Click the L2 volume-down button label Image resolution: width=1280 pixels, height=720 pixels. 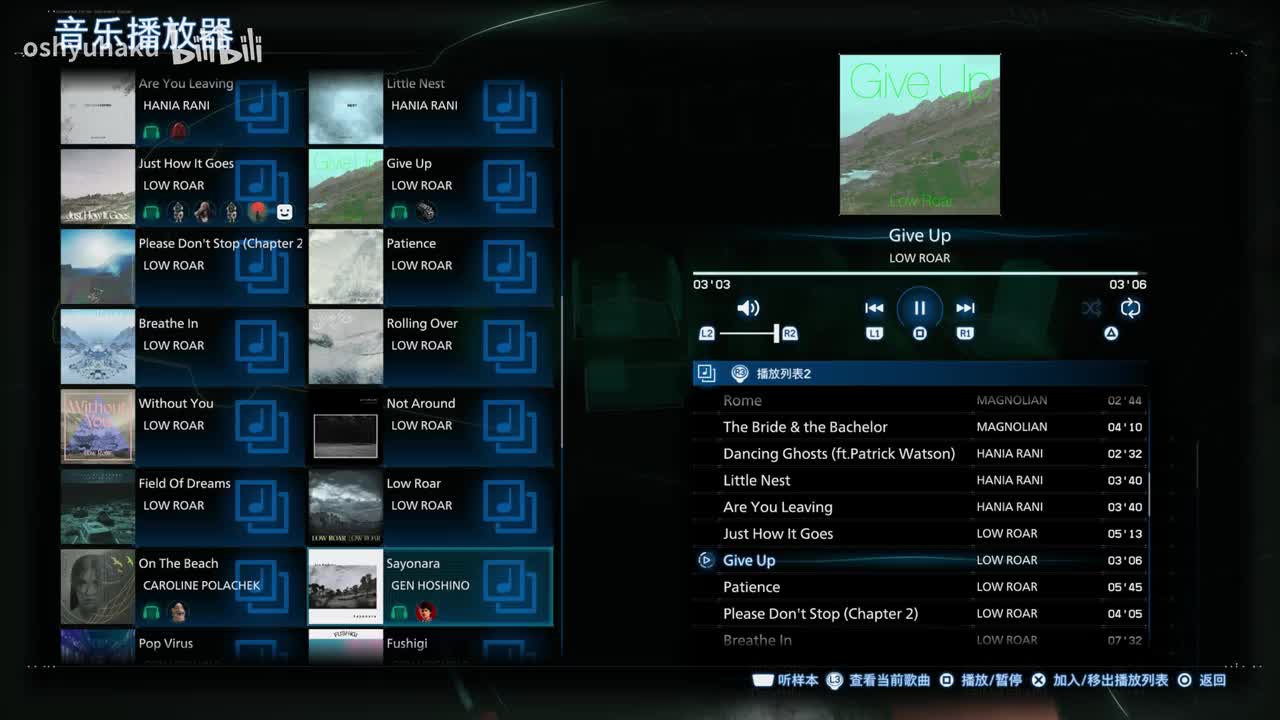(x=707, y=333)
